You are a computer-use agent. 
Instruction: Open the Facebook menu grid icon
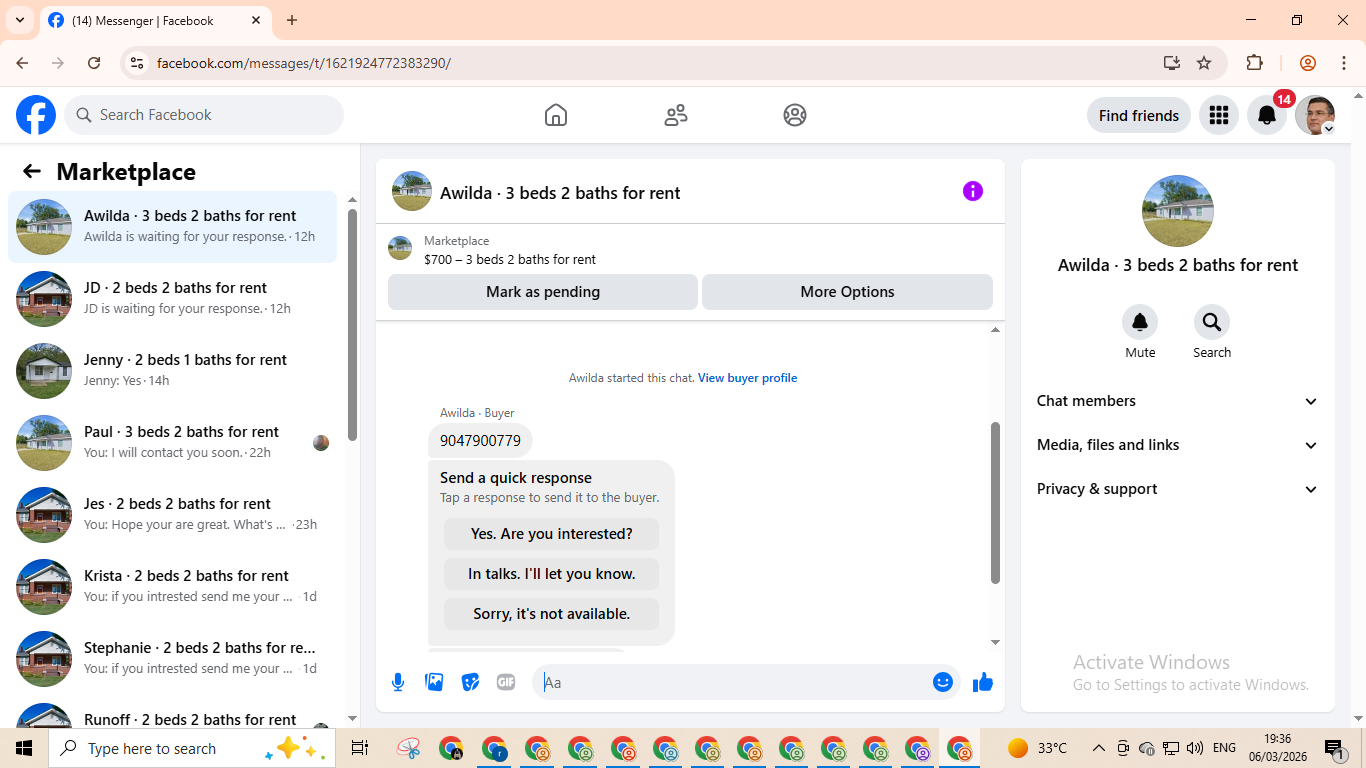click(x=1218, y=115)
